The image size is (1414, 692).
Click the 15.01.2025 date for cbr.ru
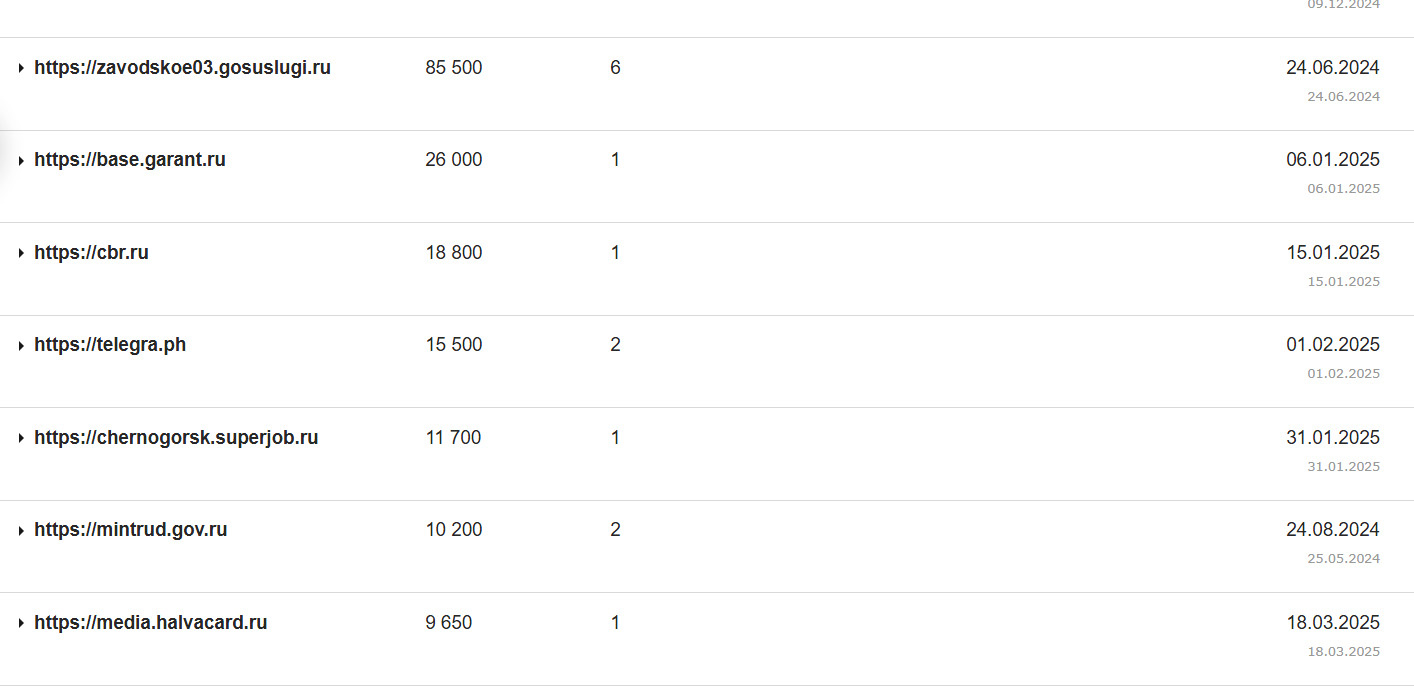(x=1332, y=253)
